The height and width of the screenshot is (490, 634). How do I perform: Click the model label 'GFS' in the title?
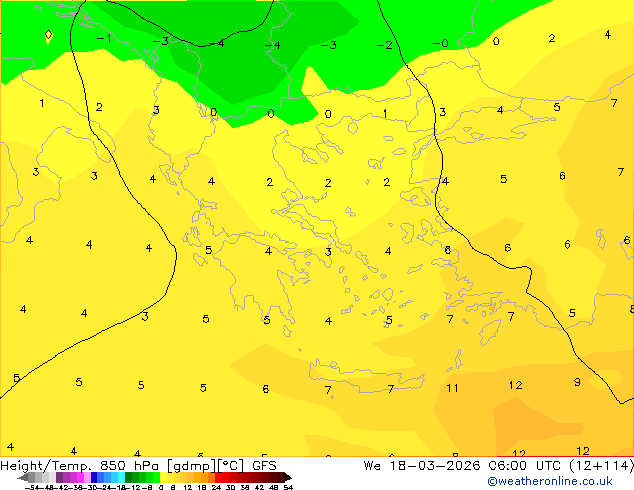[x=264, y=466]
